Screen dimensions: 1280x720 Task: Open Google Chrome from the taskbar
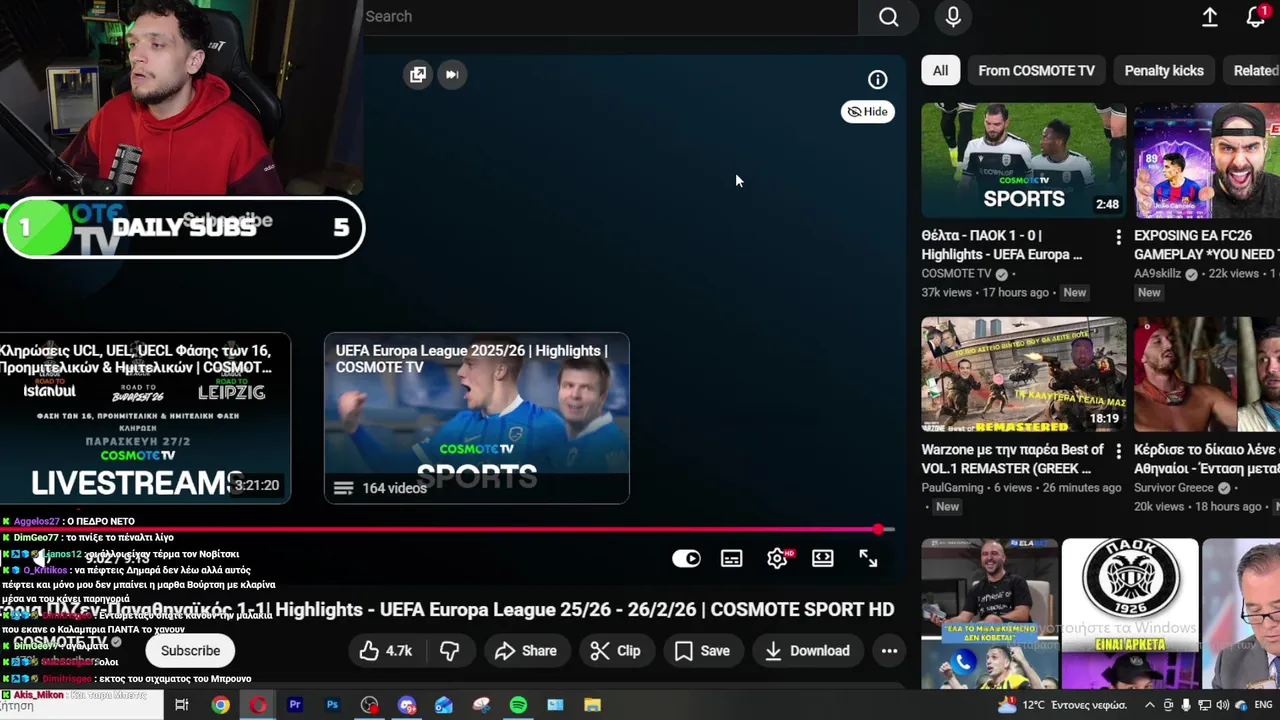tap(220, 705)
